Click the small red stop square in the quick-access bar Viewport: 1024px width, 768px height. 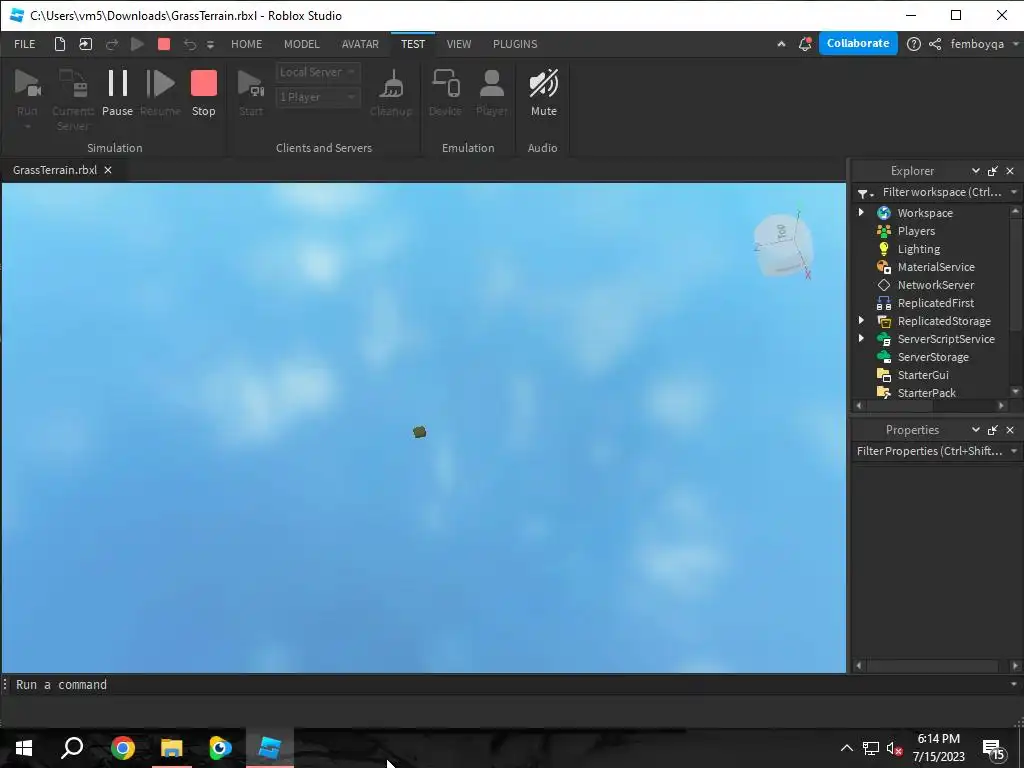click(x=164, y=44)
